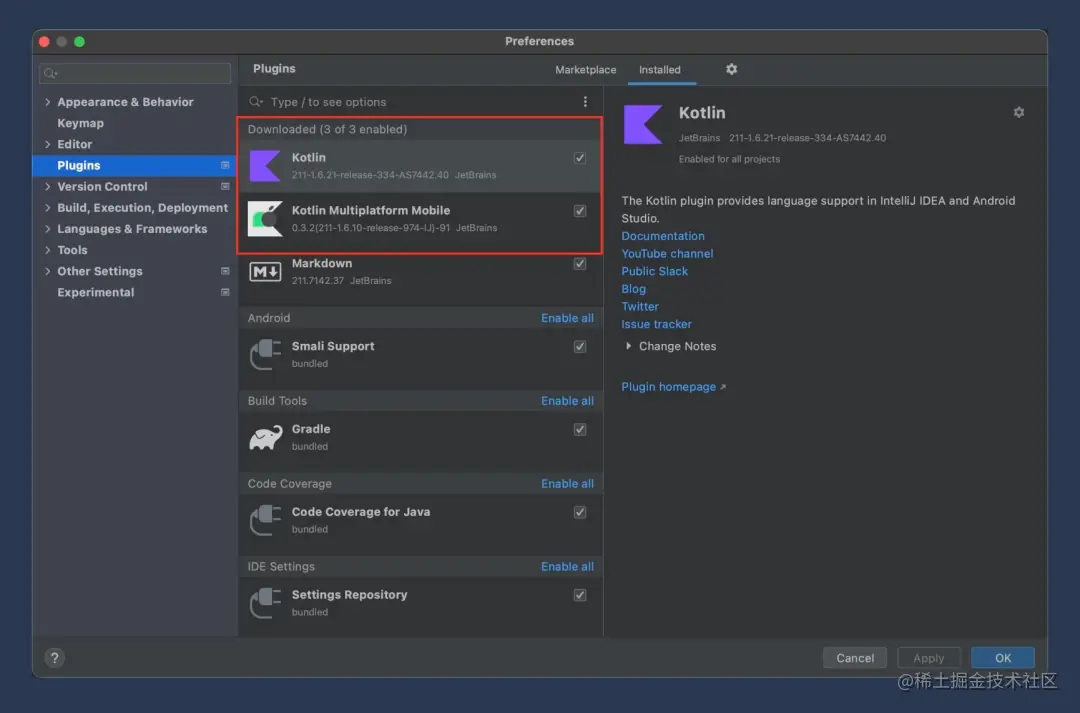Open the Kotlin Blog link

click(x=634, y=289)
